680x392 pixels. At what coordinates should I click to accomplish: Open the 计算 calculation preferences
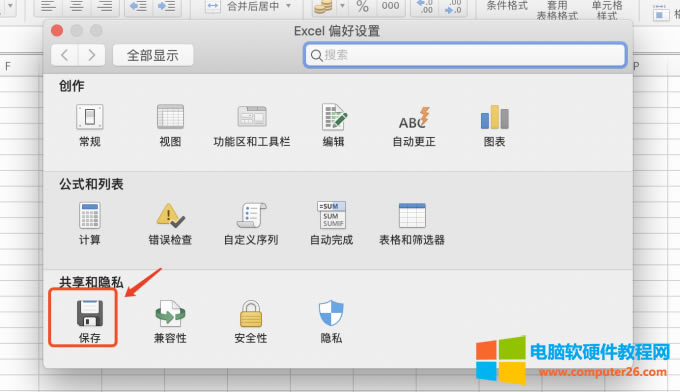(x=90, y=224)
